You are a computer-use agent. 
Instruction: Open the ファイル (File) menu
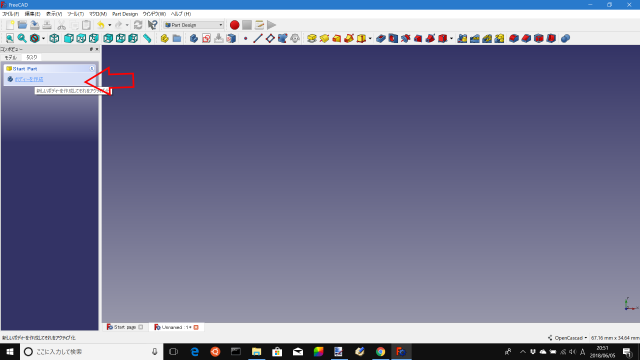tap(11, 14)
